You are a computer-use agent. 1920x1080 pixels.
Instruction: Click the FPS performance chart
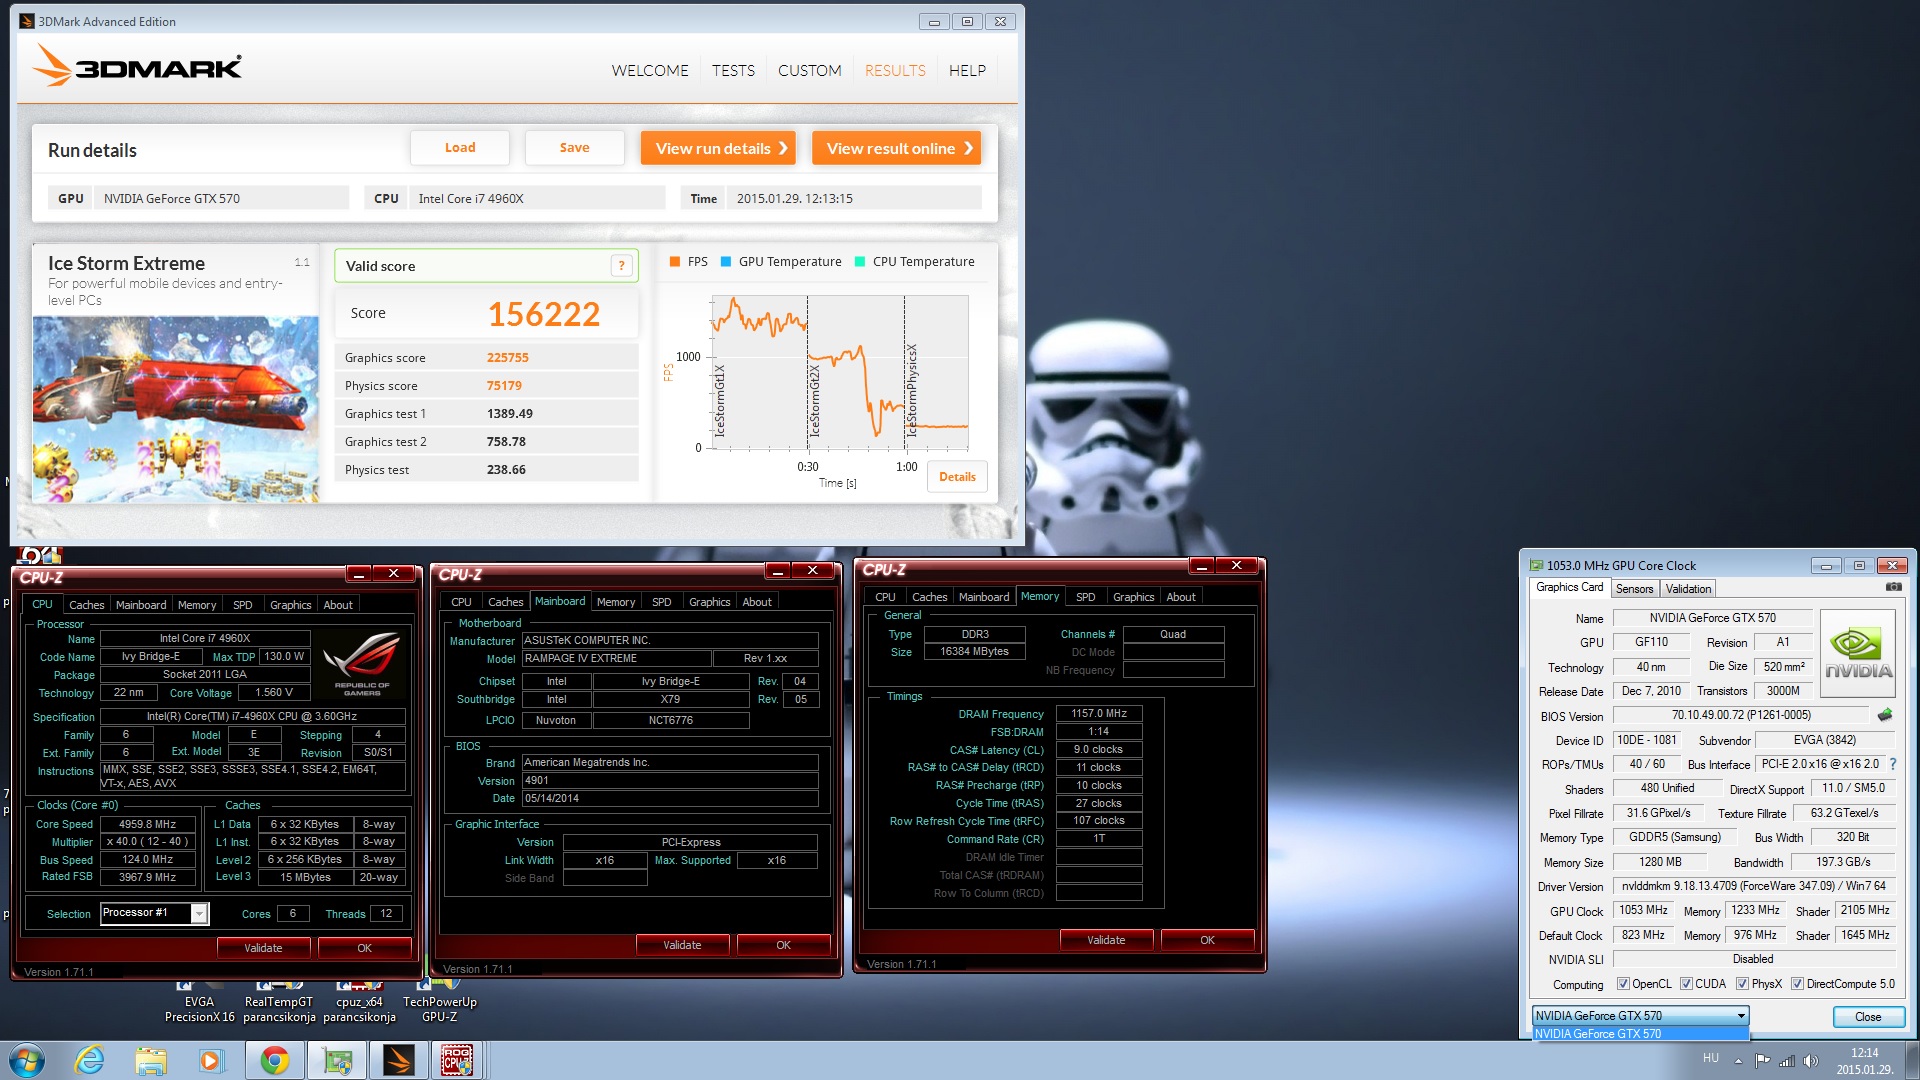839,373
